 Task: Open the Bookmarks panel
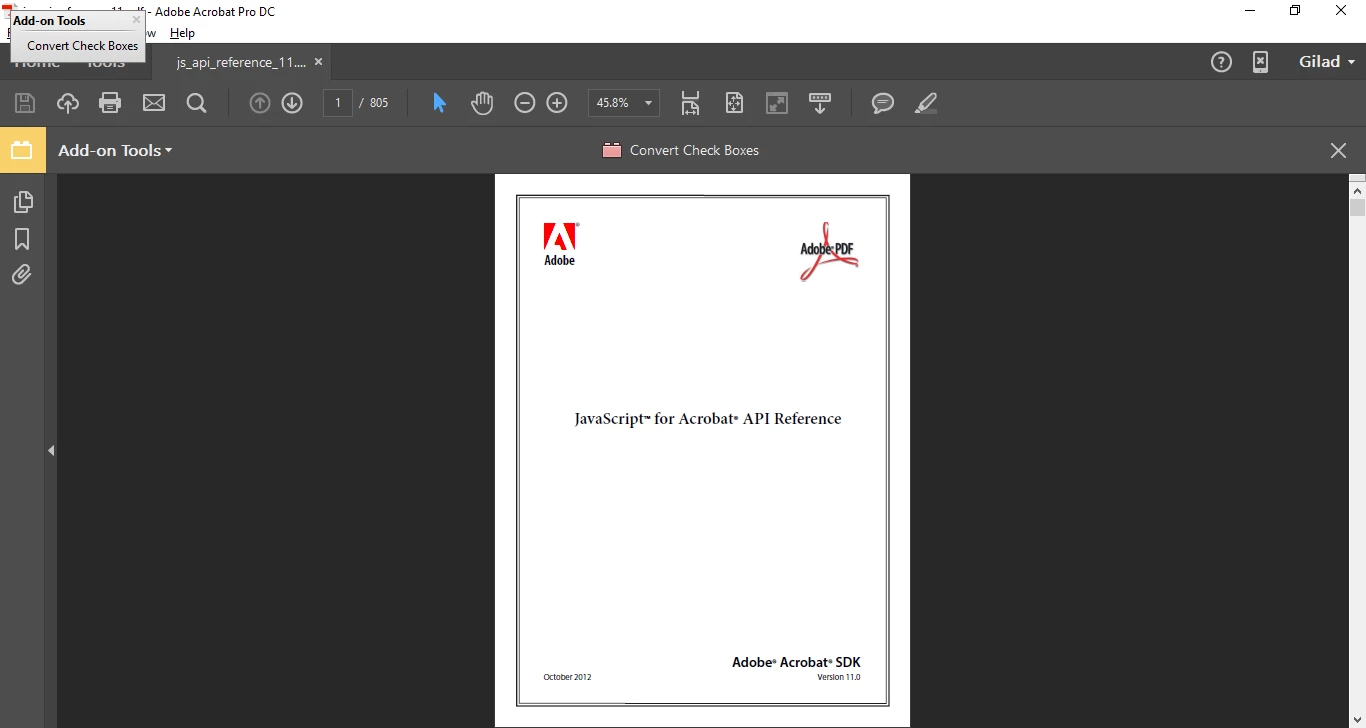click(x=22, y=239)
